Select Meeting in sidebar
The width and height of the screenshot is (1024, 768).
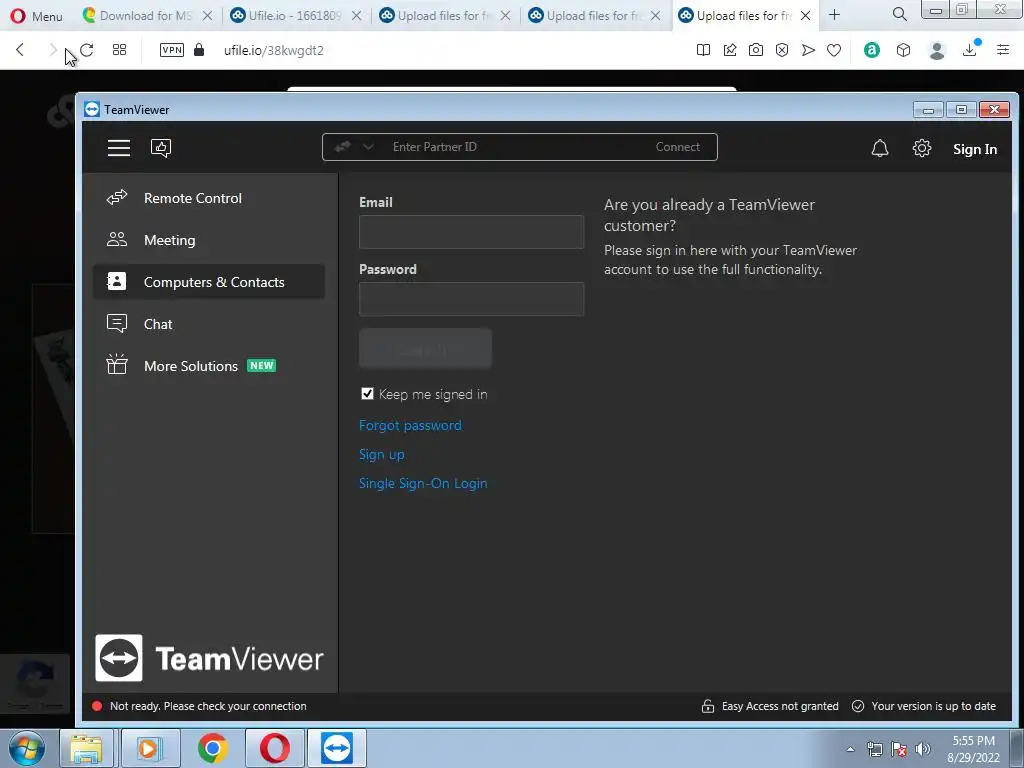[209, 240]
